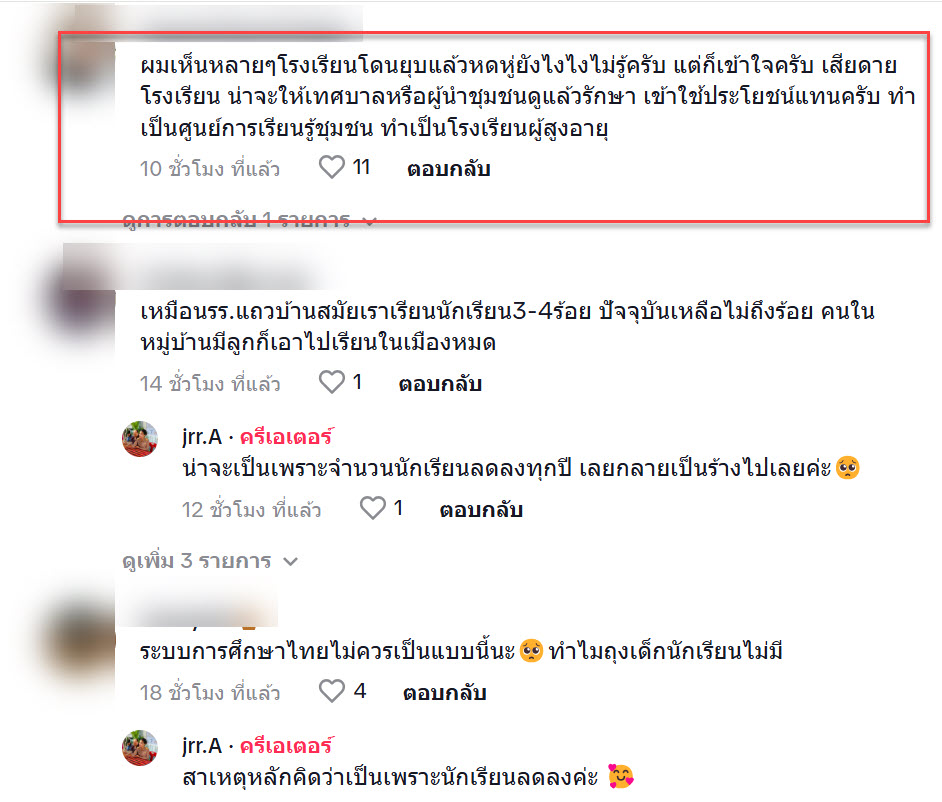Image resolution: width=942 pixels, height=802 pixels.
Task: Open jrr.A avatar on first creator reply
Action: 140,439
